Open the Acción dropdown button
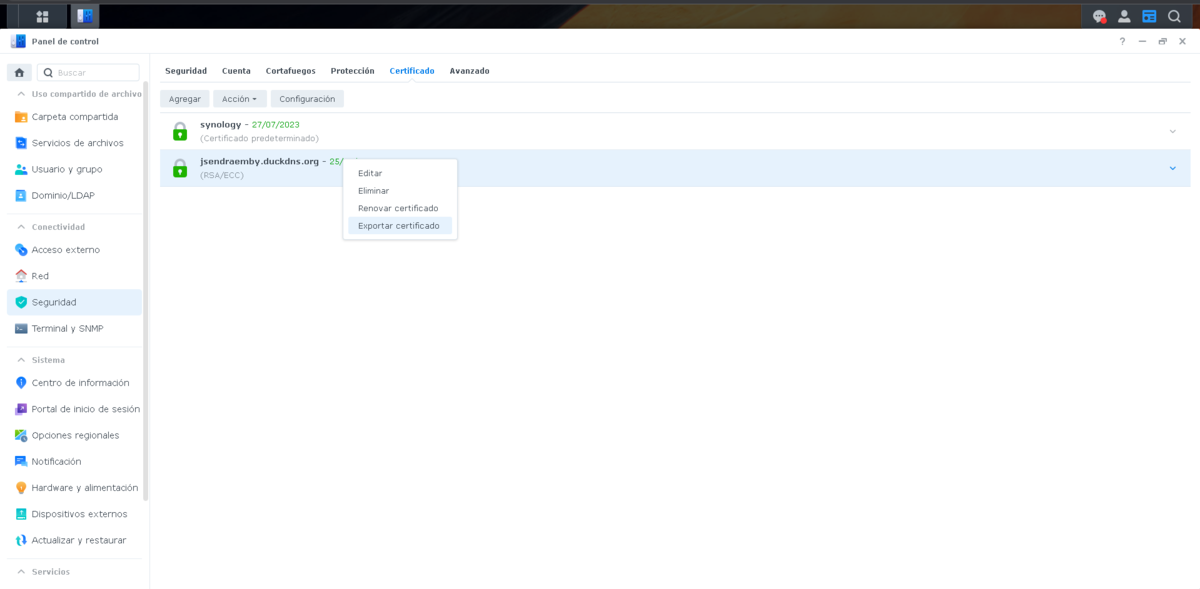 tap(240, 99)
